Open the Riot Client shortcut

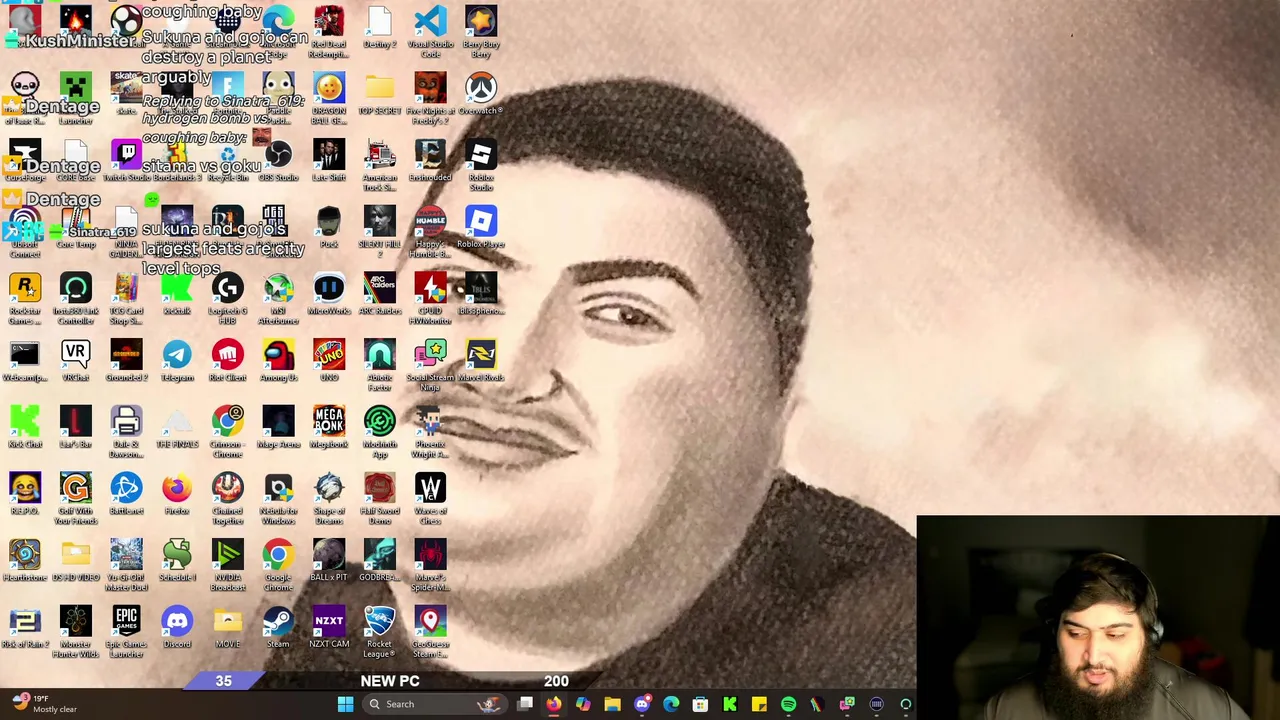[228, 362]
